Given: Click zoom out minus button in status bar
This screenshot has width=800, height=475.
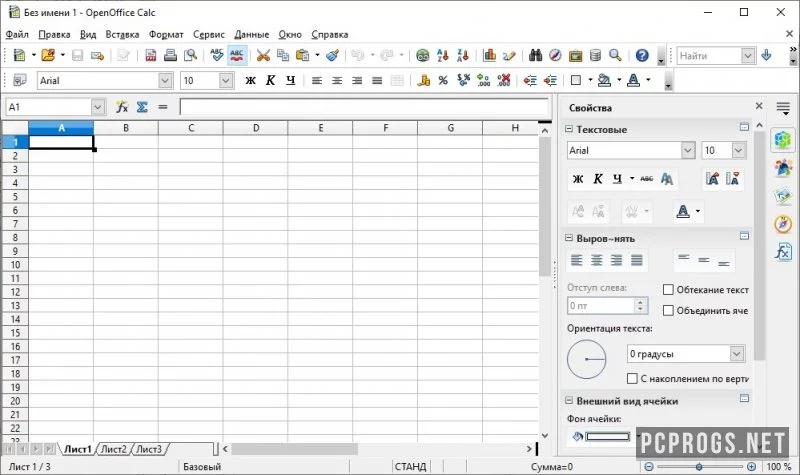Looking at the screenshot, I should point(649,466).
